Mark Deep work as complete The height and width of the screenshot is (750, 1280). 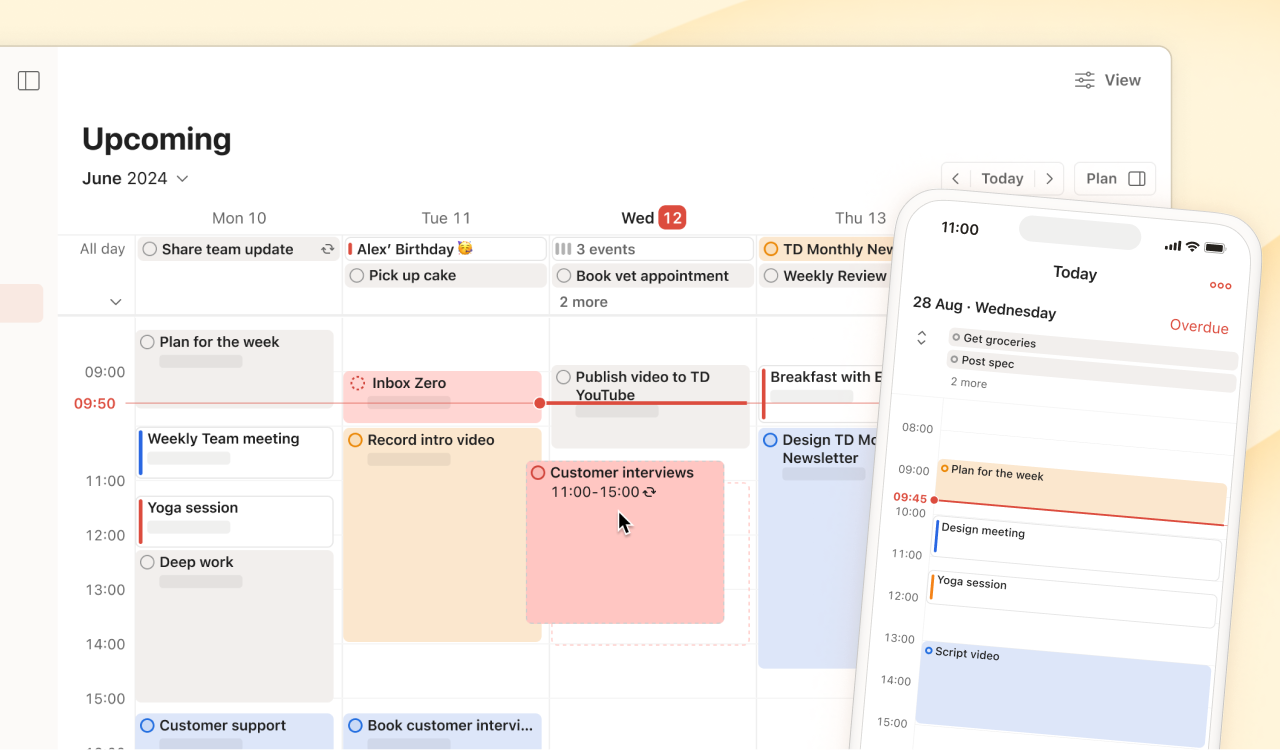tap(147, 562)
